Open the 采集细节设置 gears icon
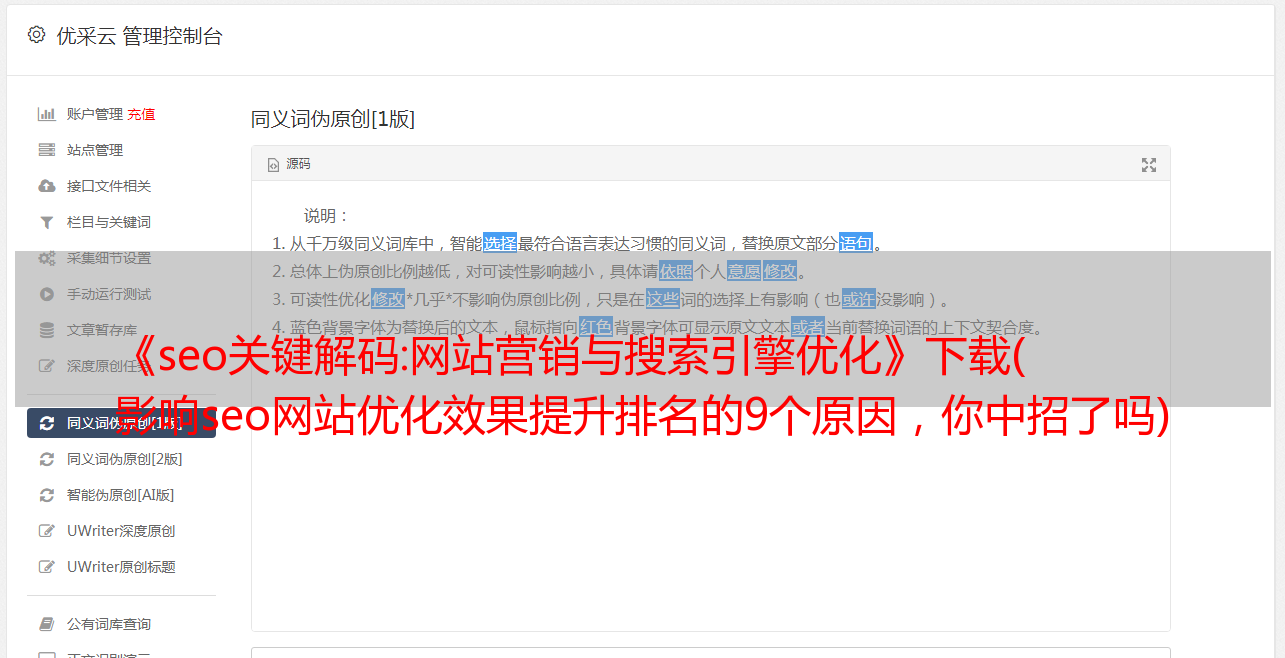The image size is (1285, 658). pyautogui.click(x=46, y=258)
